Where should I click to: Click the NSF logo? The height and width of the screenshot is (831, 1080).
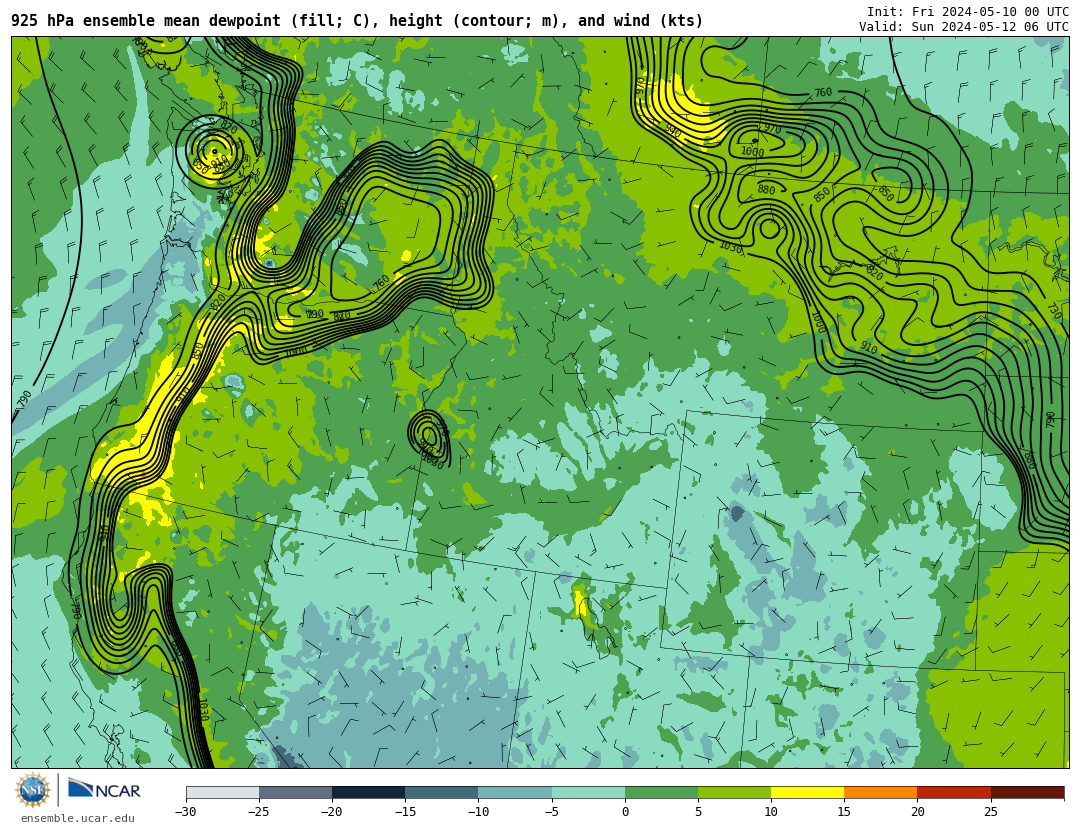pos(33,790)
